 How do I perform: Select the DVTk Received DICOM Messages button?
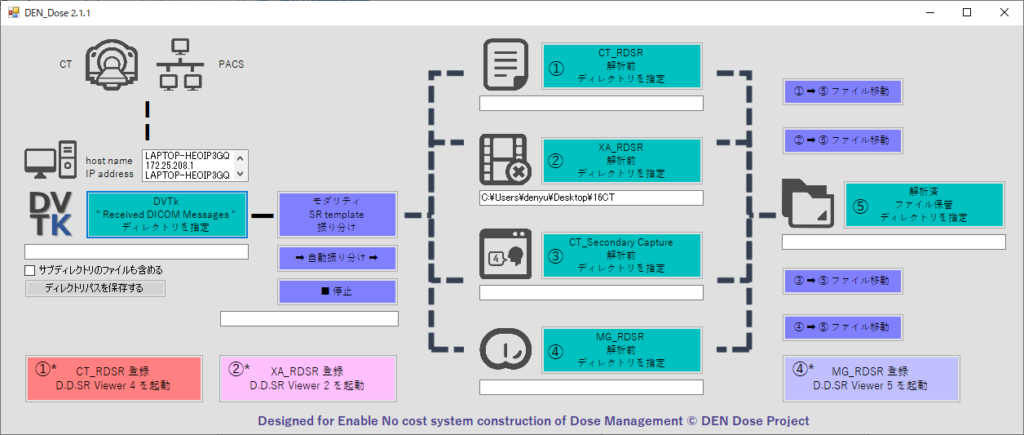tap(166, 214)
